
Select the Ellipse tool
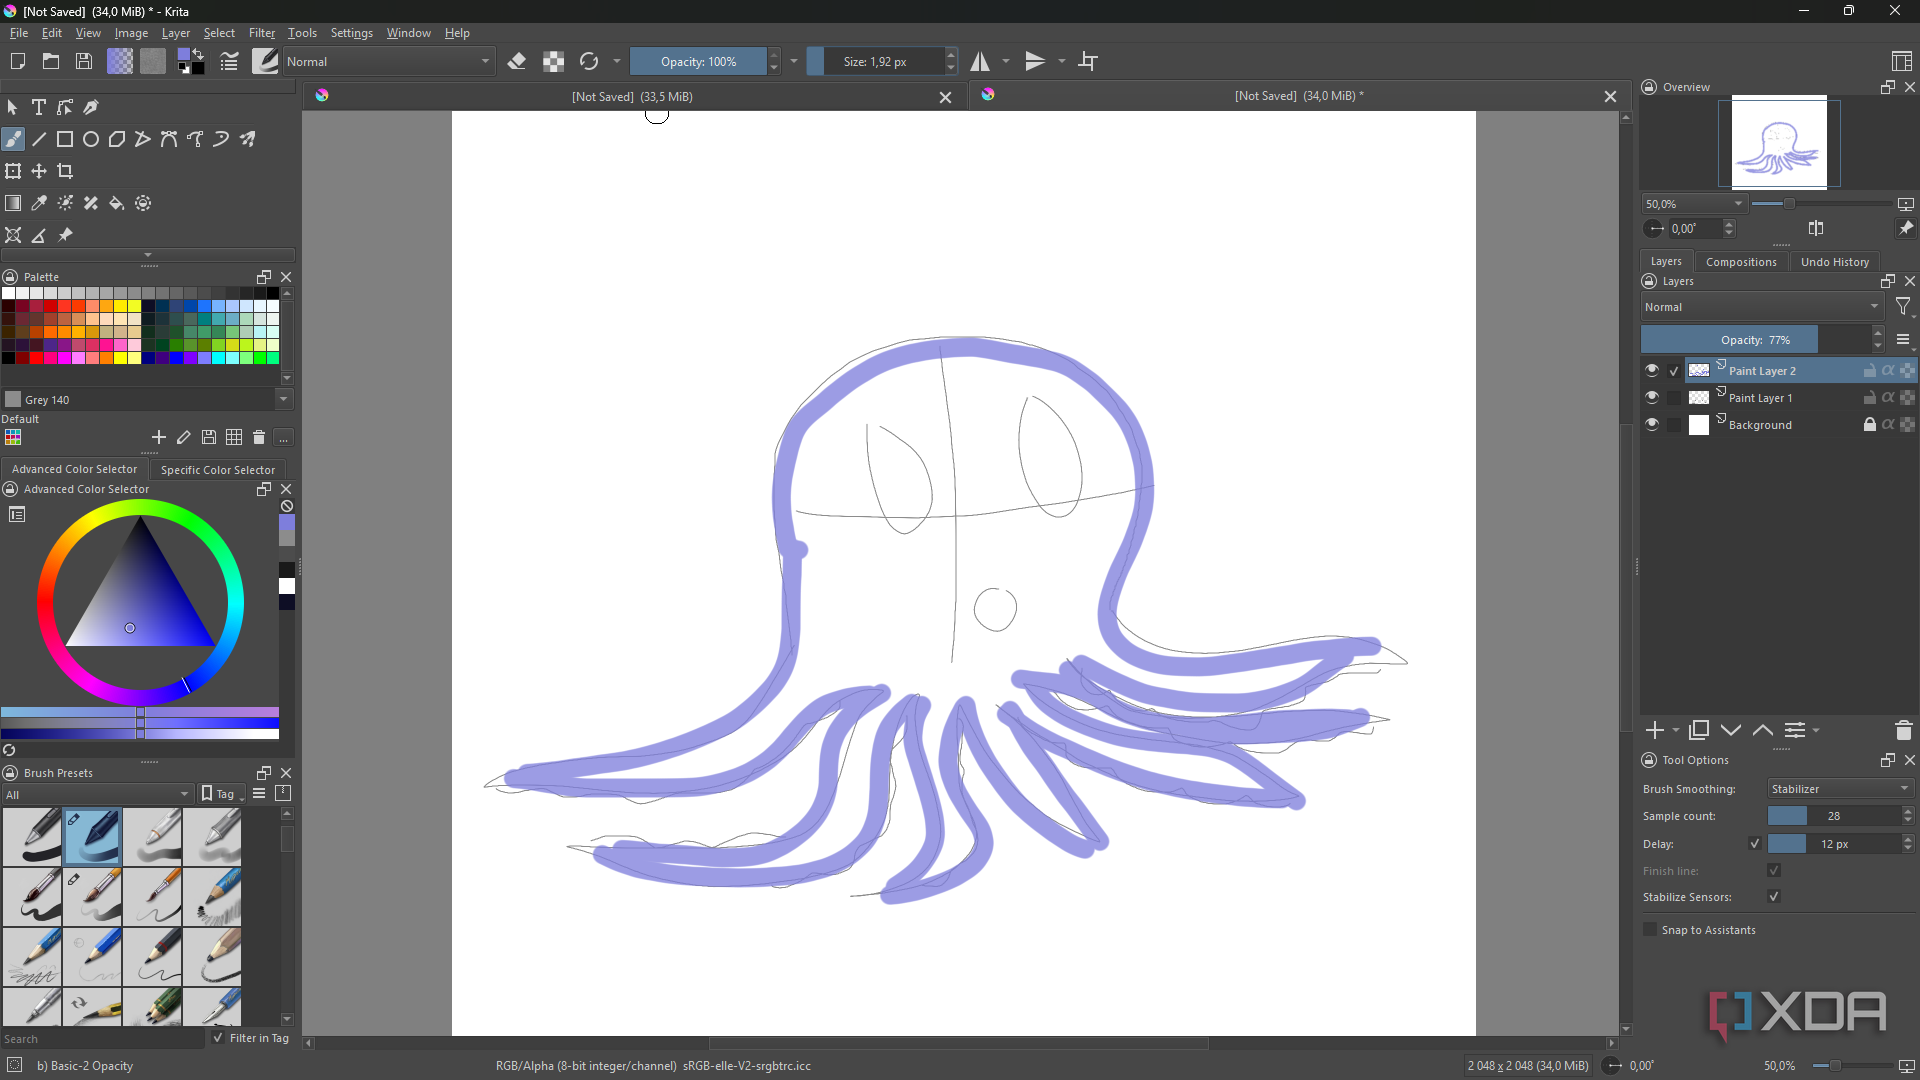91,140
